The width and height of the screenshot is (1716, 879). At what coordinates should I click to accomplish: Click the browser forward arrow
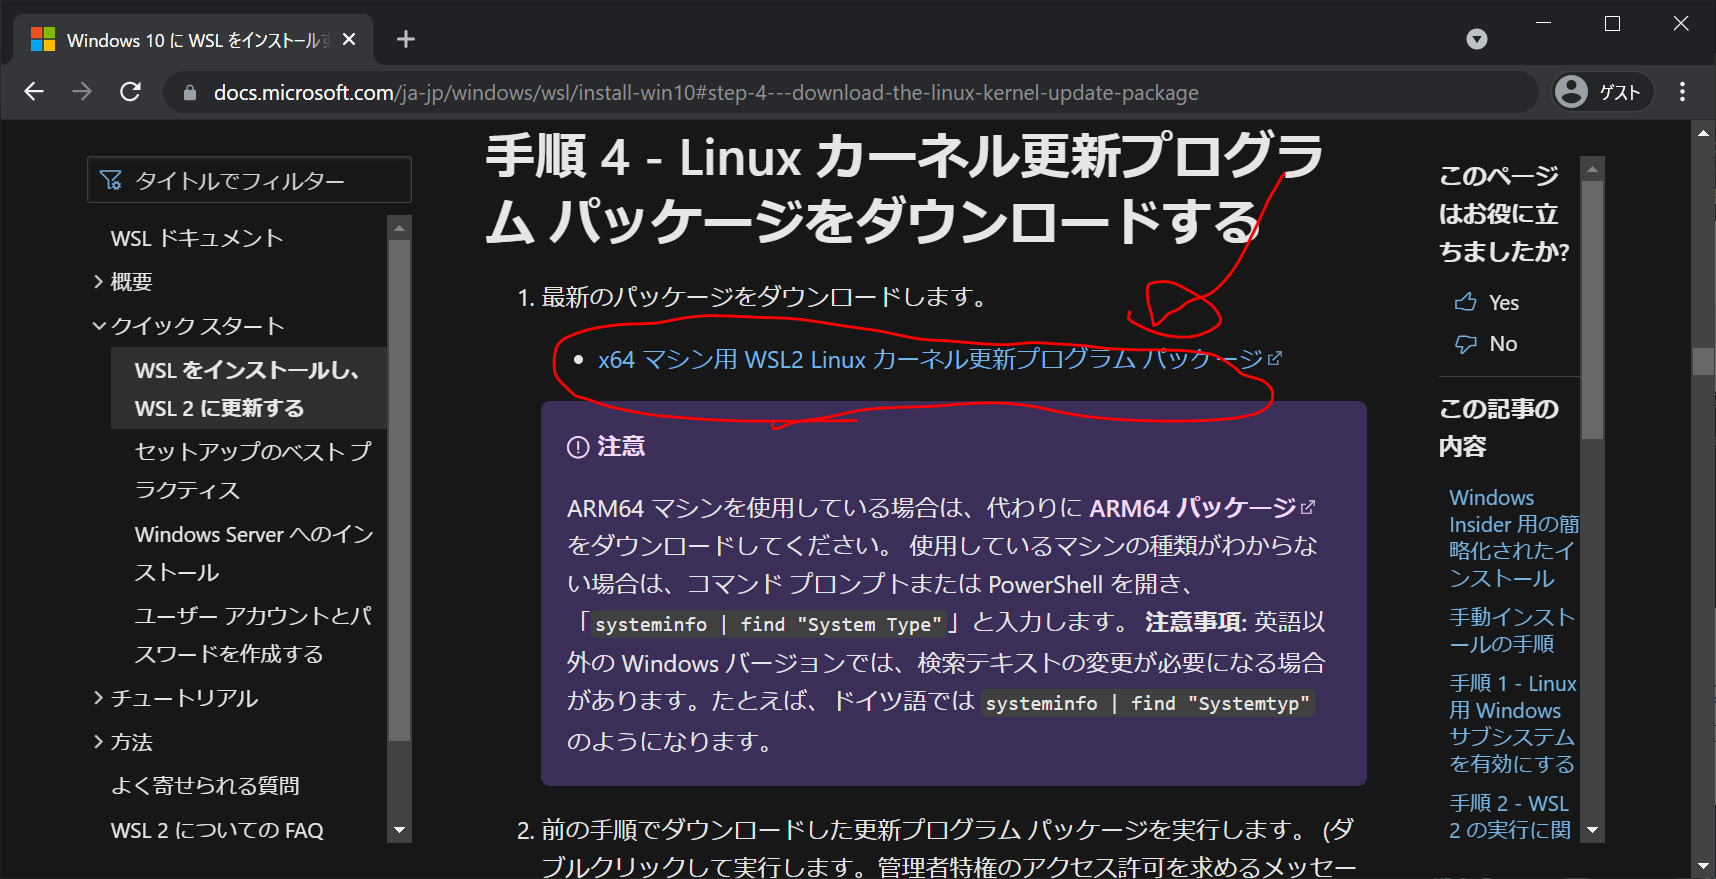(x=82, y=92)
